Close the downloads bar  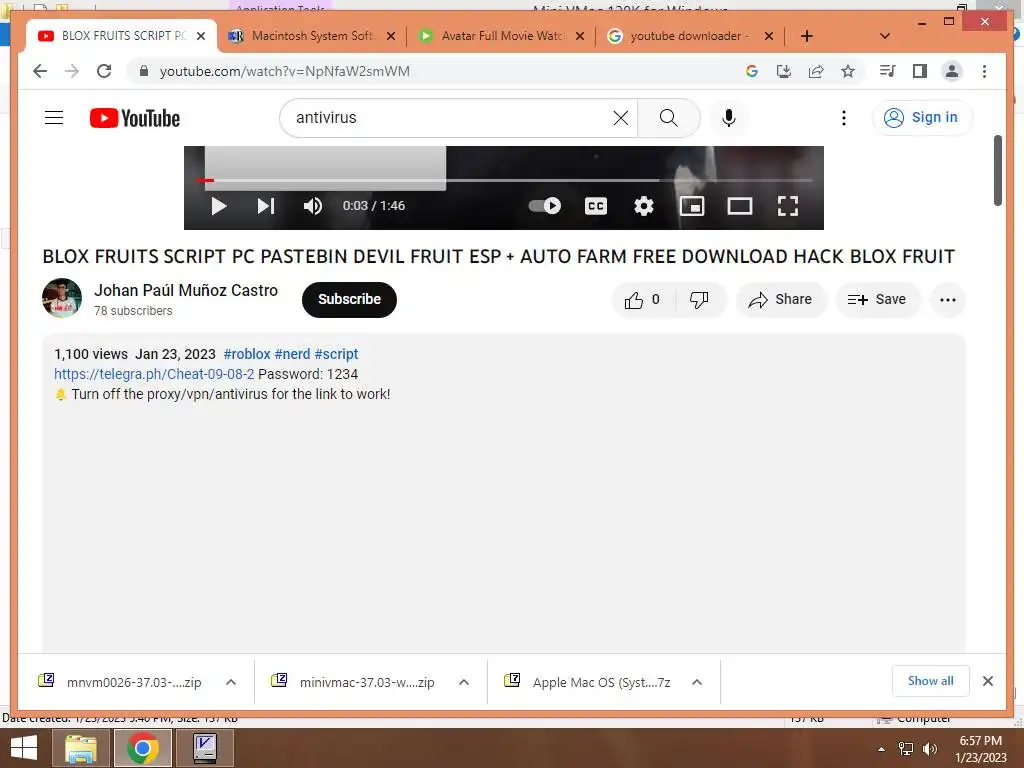click(x=987, y=681)
